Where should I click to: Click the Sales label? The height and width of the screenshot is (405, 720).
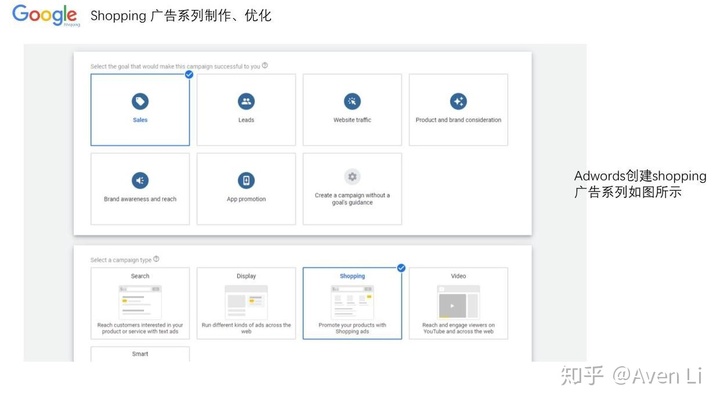click(140, 120)
